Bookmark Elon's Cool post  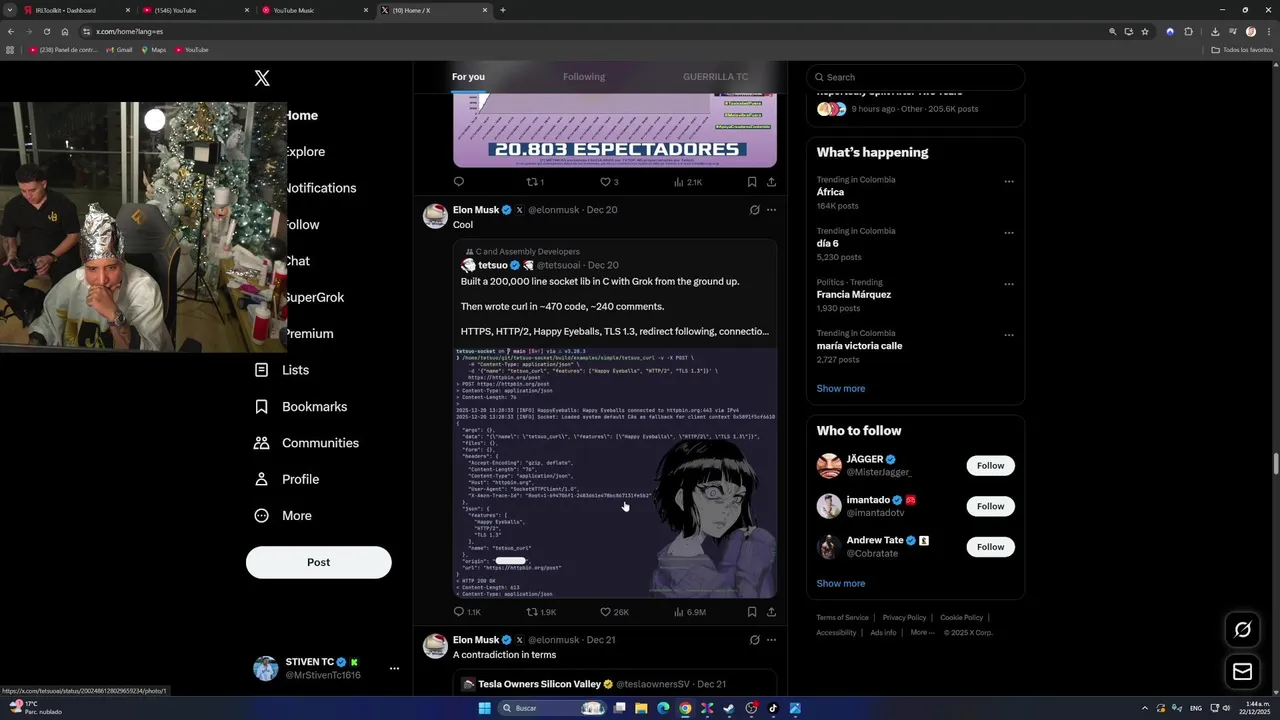pyautogui.click(x=752, y=612)
